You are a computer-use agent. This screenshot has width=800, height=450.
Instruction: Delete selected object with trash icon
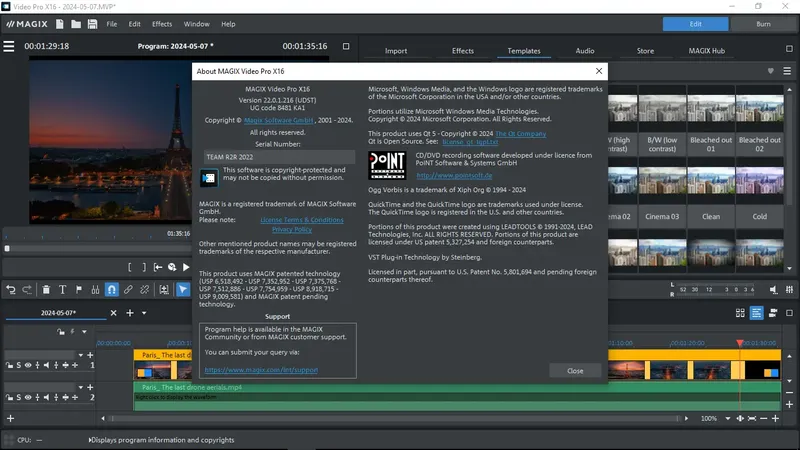[x=46, y=290]
